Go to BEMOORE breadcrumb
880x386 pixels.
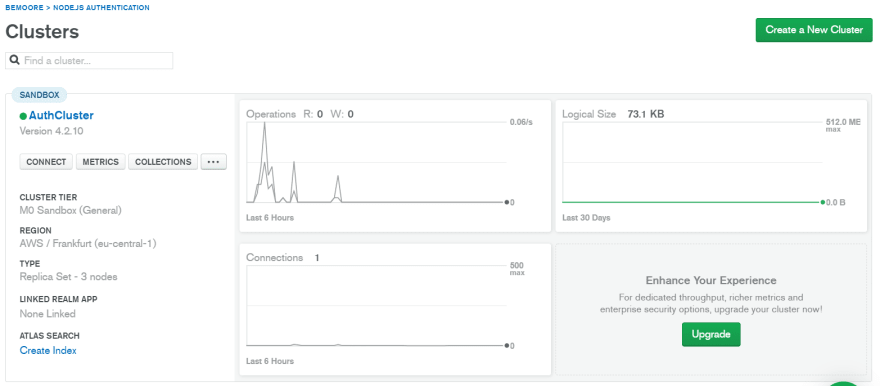pos(24,8)
